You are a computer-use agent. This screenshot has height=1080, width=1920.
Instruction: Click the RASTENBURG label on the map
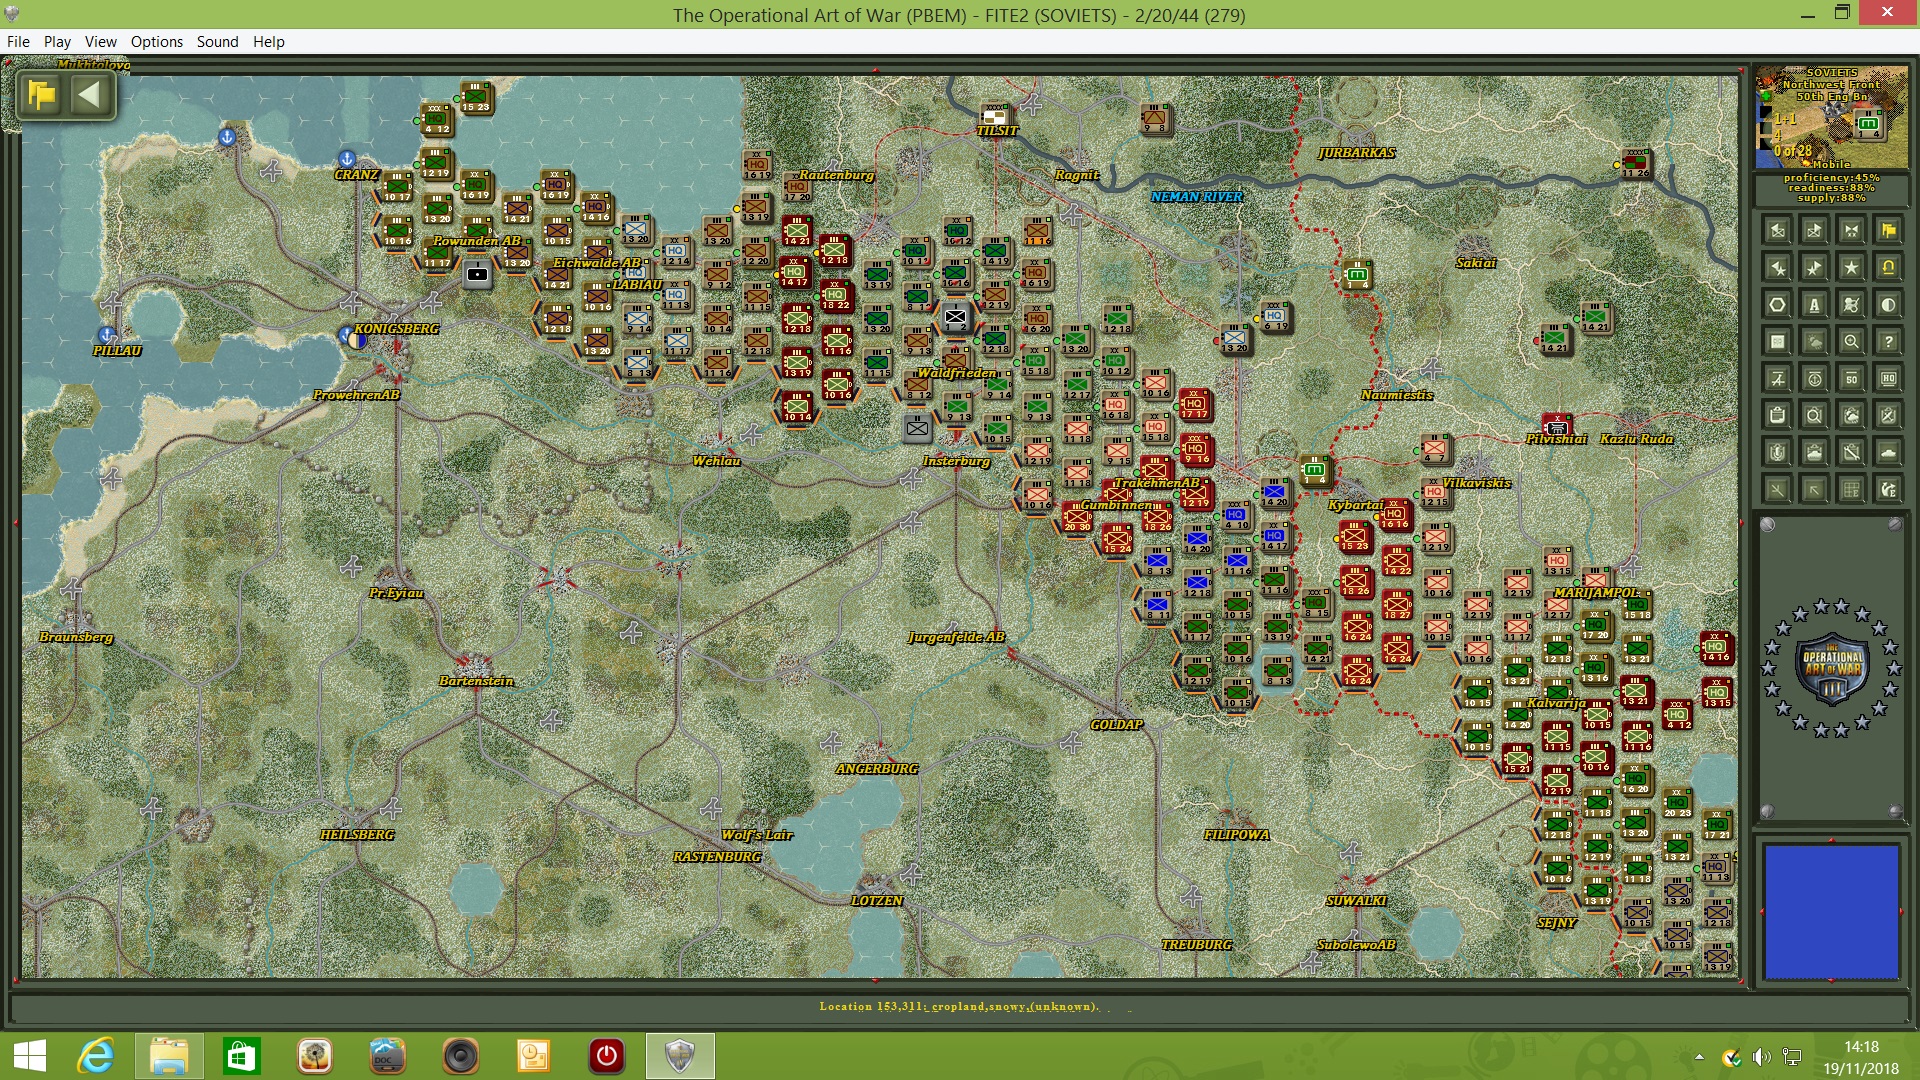(717, 857)
